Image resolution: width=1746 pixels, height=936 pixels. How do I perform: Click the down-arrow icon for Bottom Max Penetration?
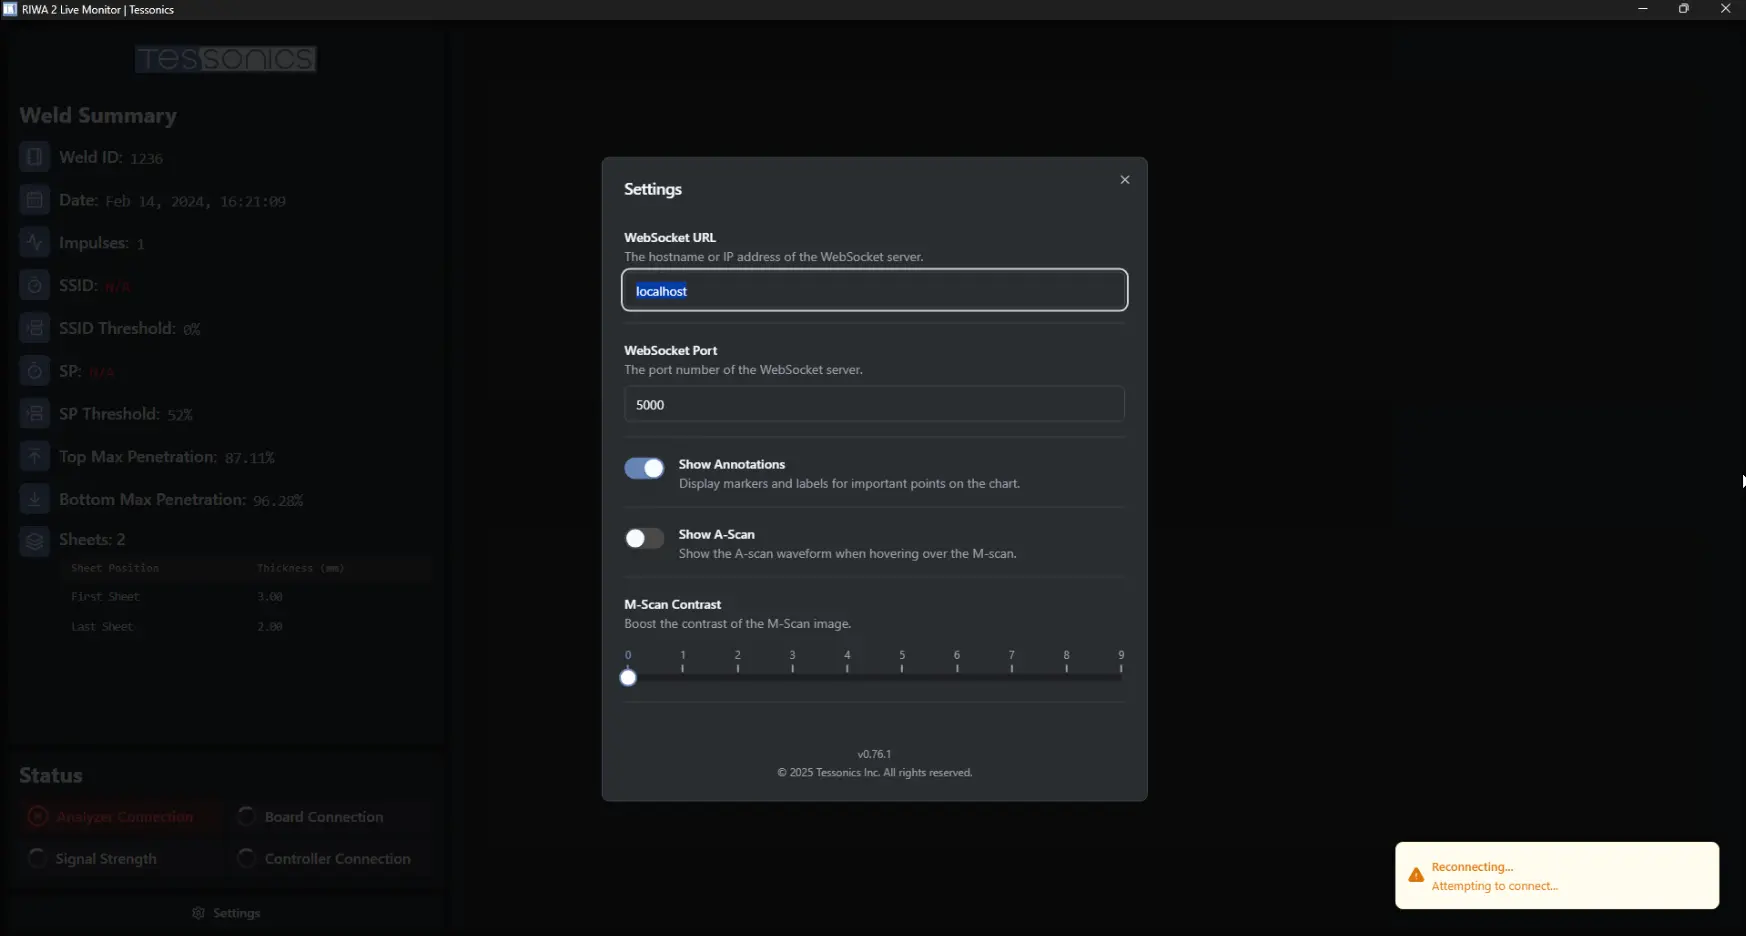point(34,499)
